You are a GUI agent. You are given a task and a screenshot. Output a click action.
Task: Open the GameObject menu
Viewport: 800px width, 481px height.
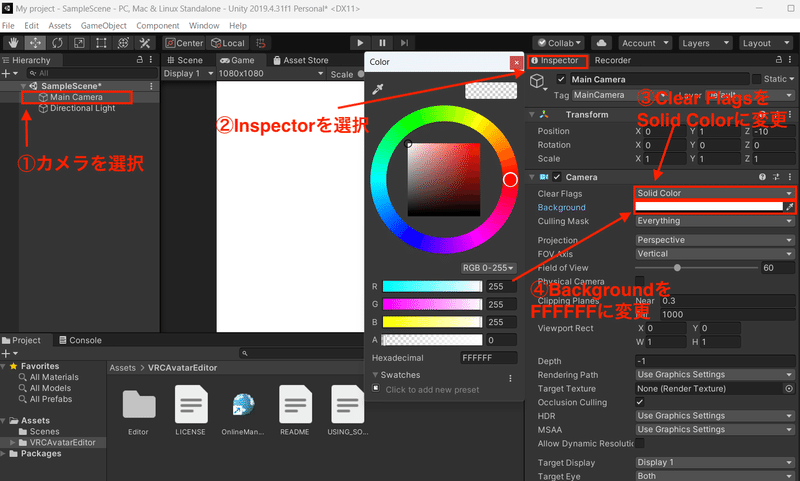pos(104,26)
